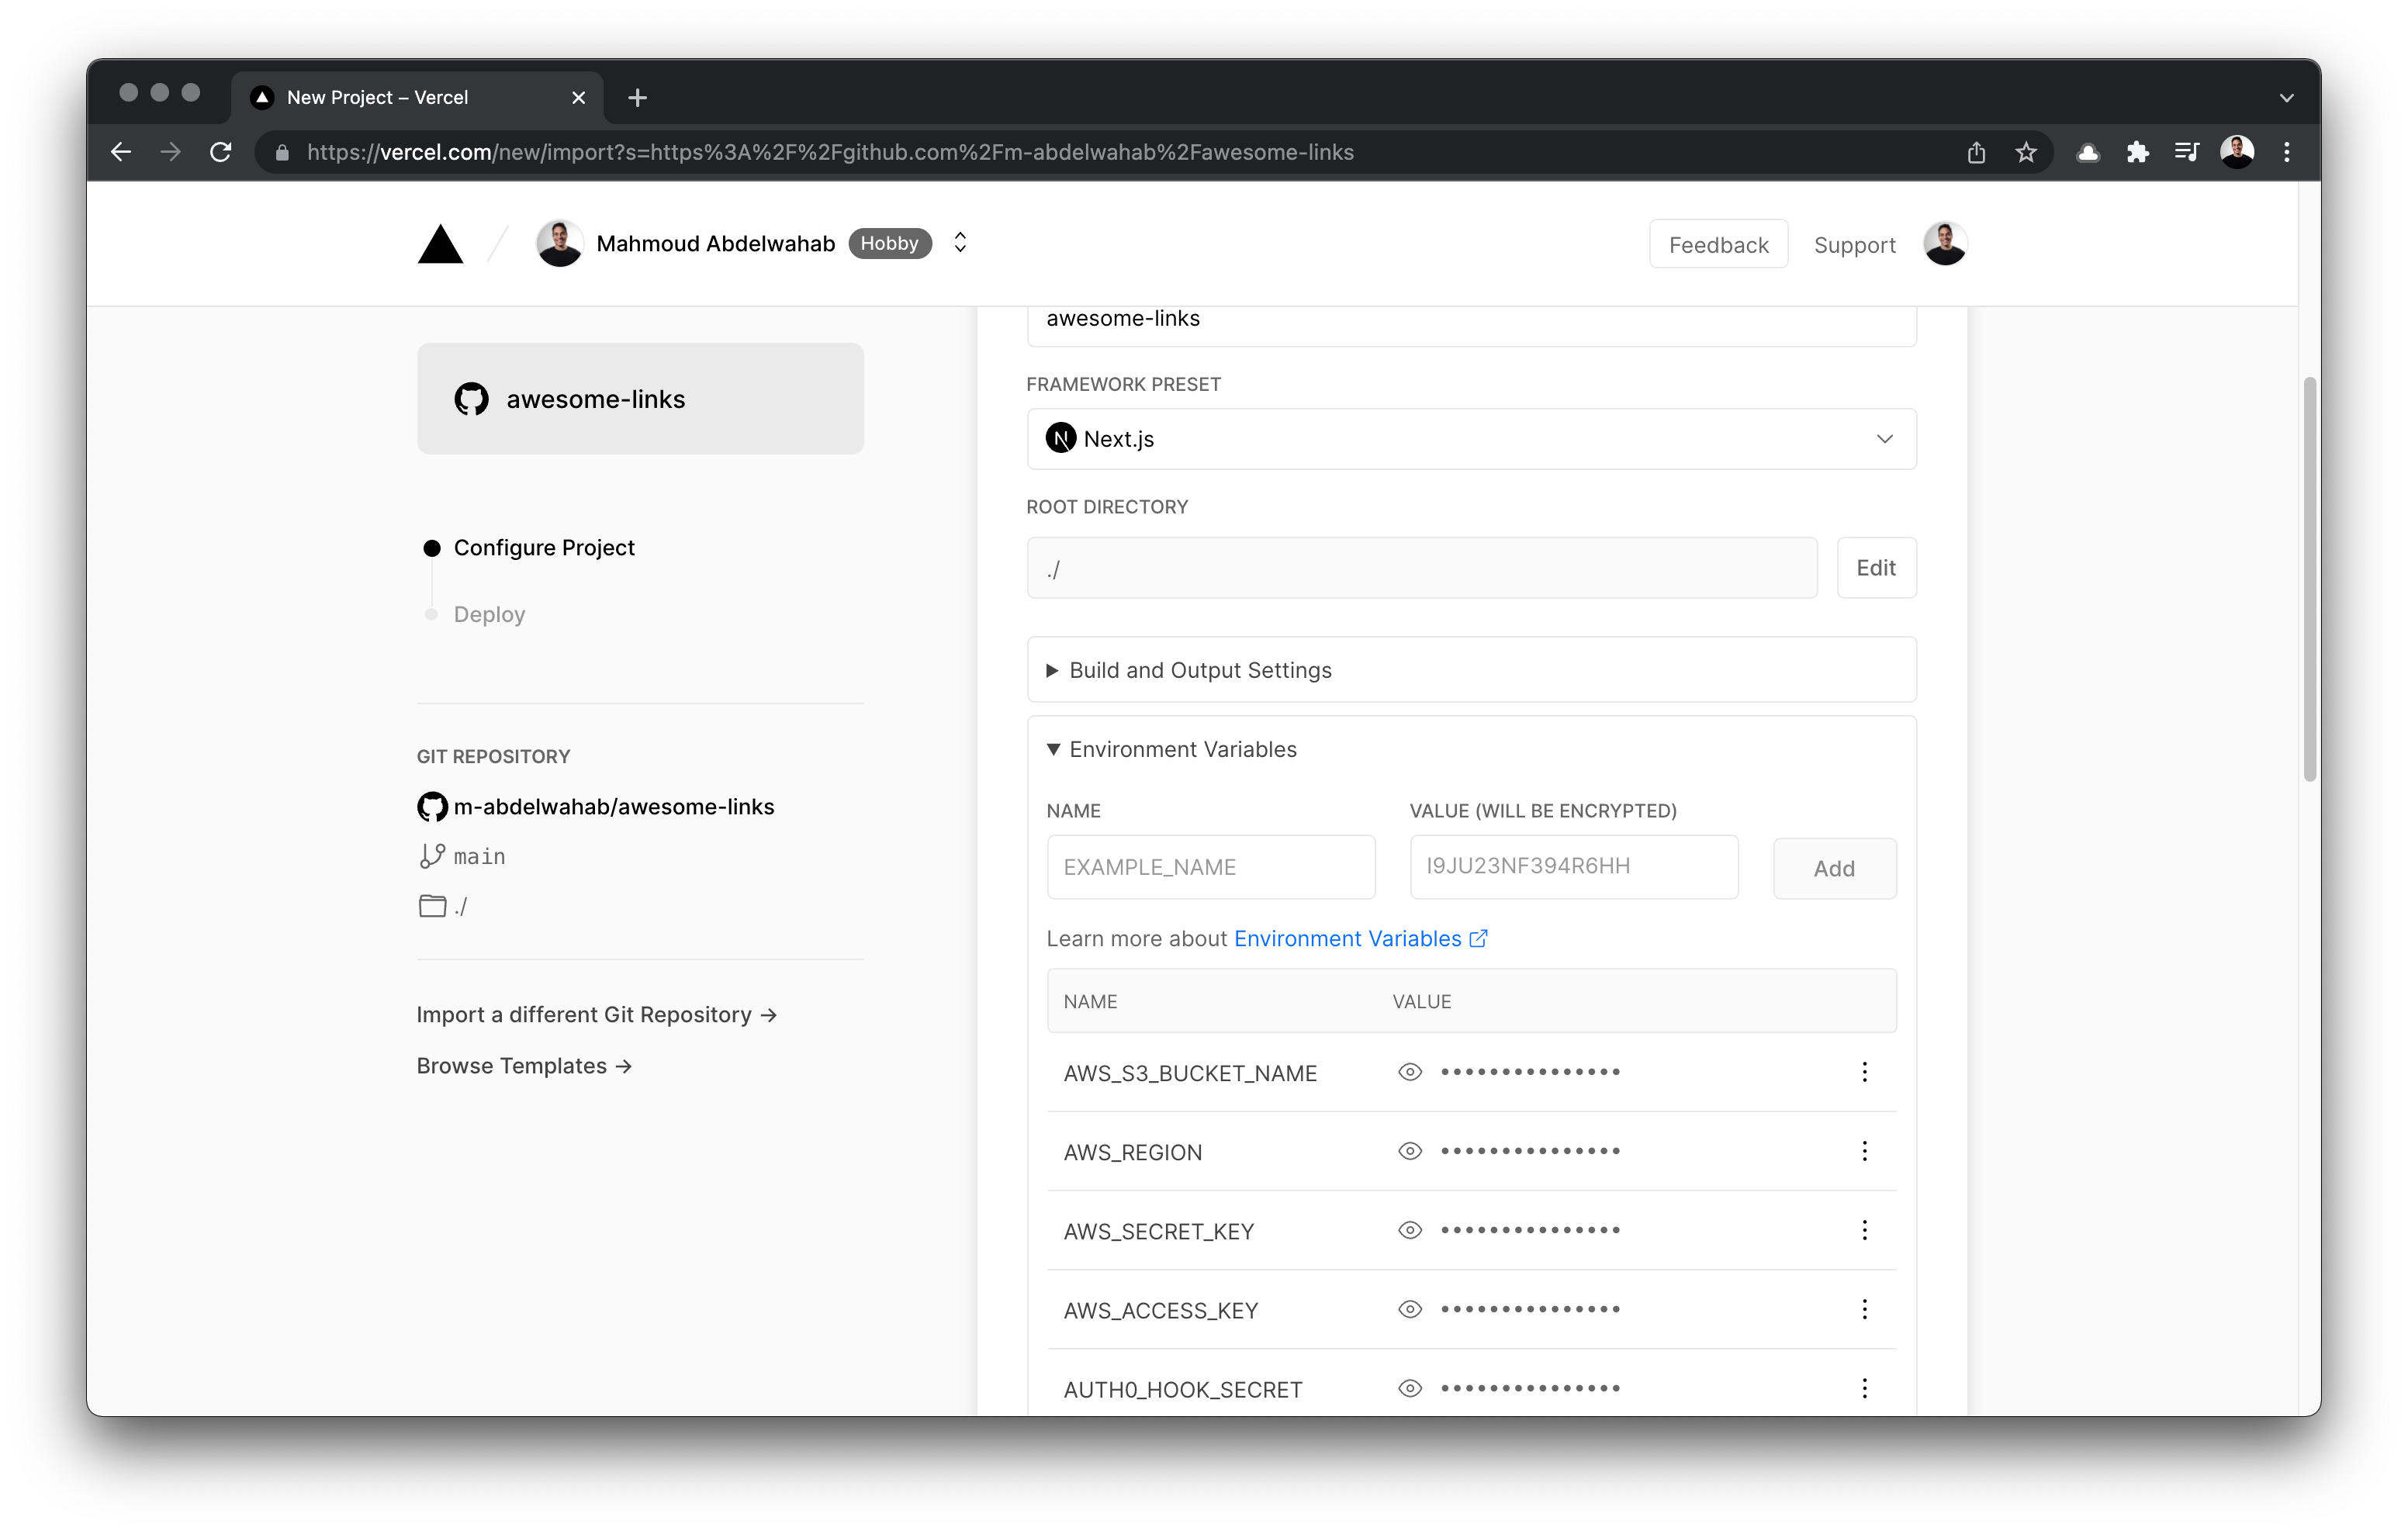The image size is (2408, 1531).
Task: Click the EXAMPLE_NAME input field
Action: (x=1211, y=867)
